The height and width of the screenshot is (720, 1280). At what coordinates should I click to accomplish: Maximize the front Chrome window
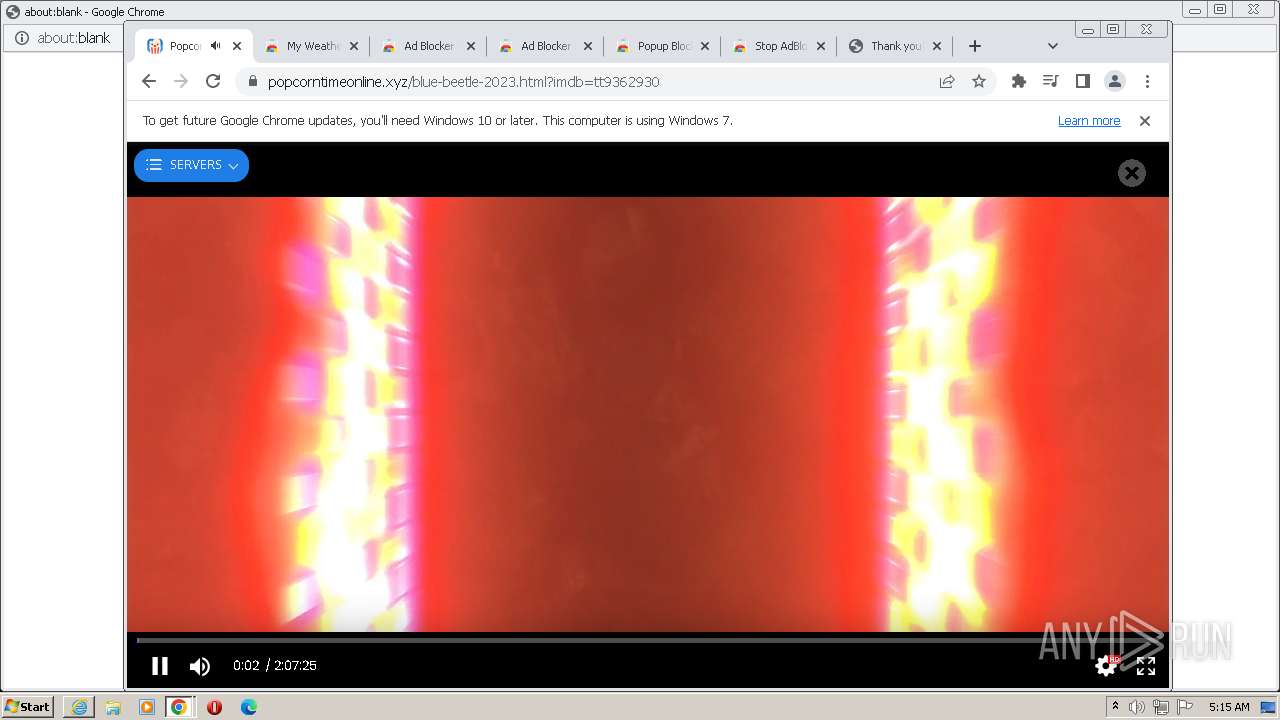1113,30
